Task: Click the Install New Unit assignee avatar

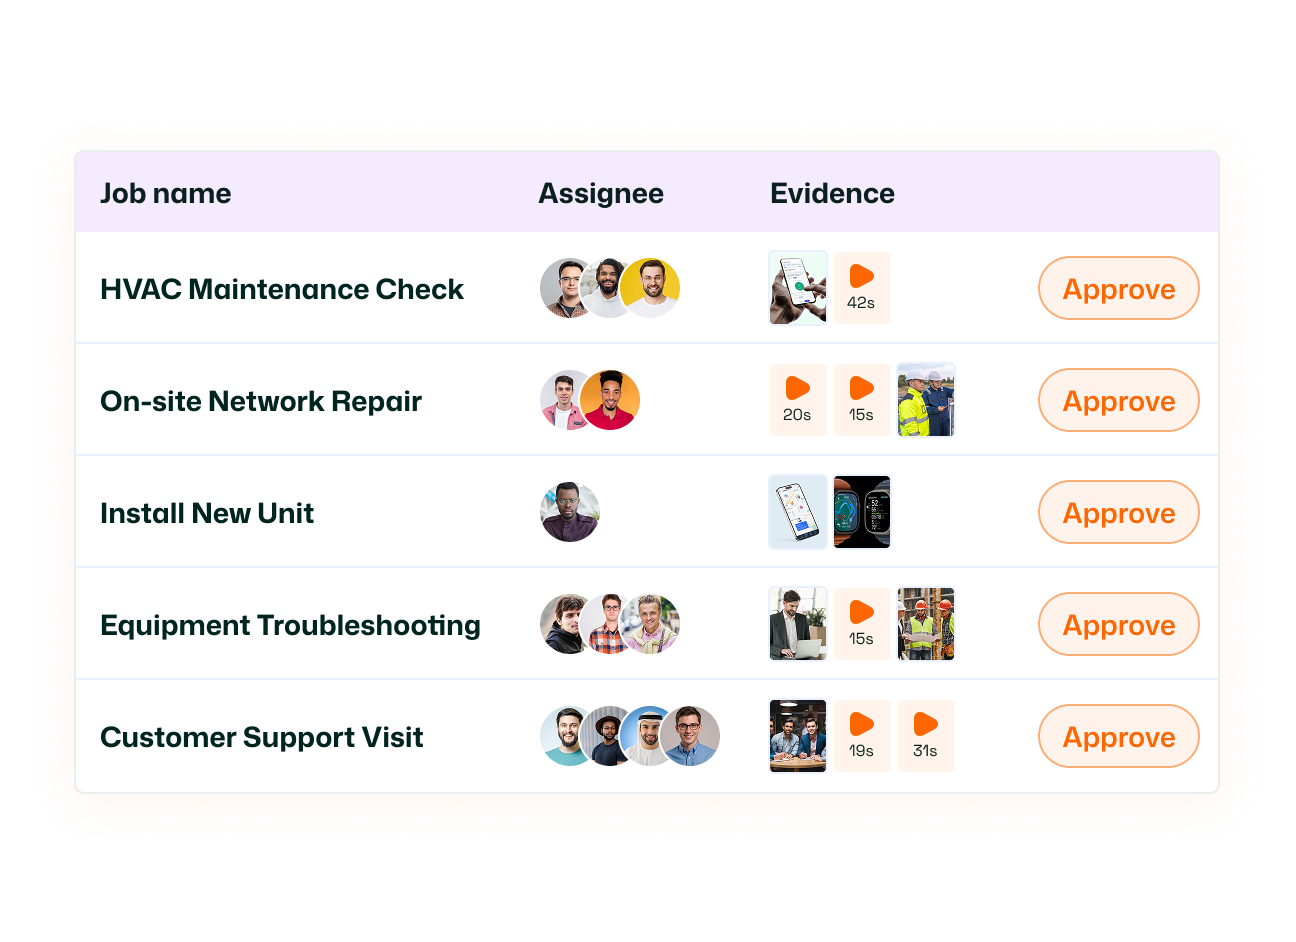Action: tap(570, 512)
